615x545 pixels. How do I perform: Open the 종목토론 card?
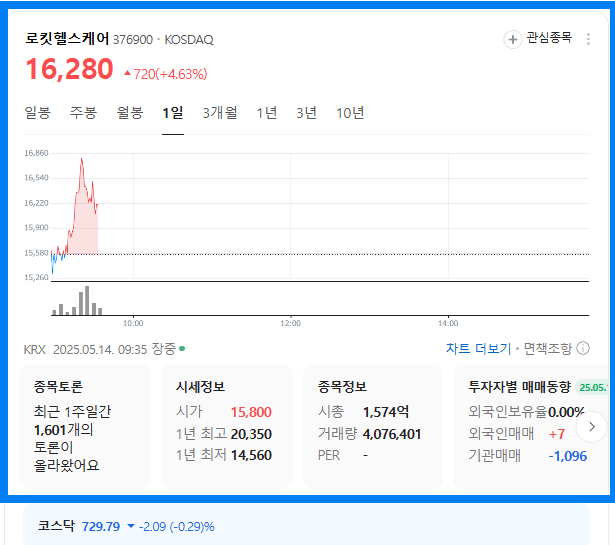pos(85,426)
